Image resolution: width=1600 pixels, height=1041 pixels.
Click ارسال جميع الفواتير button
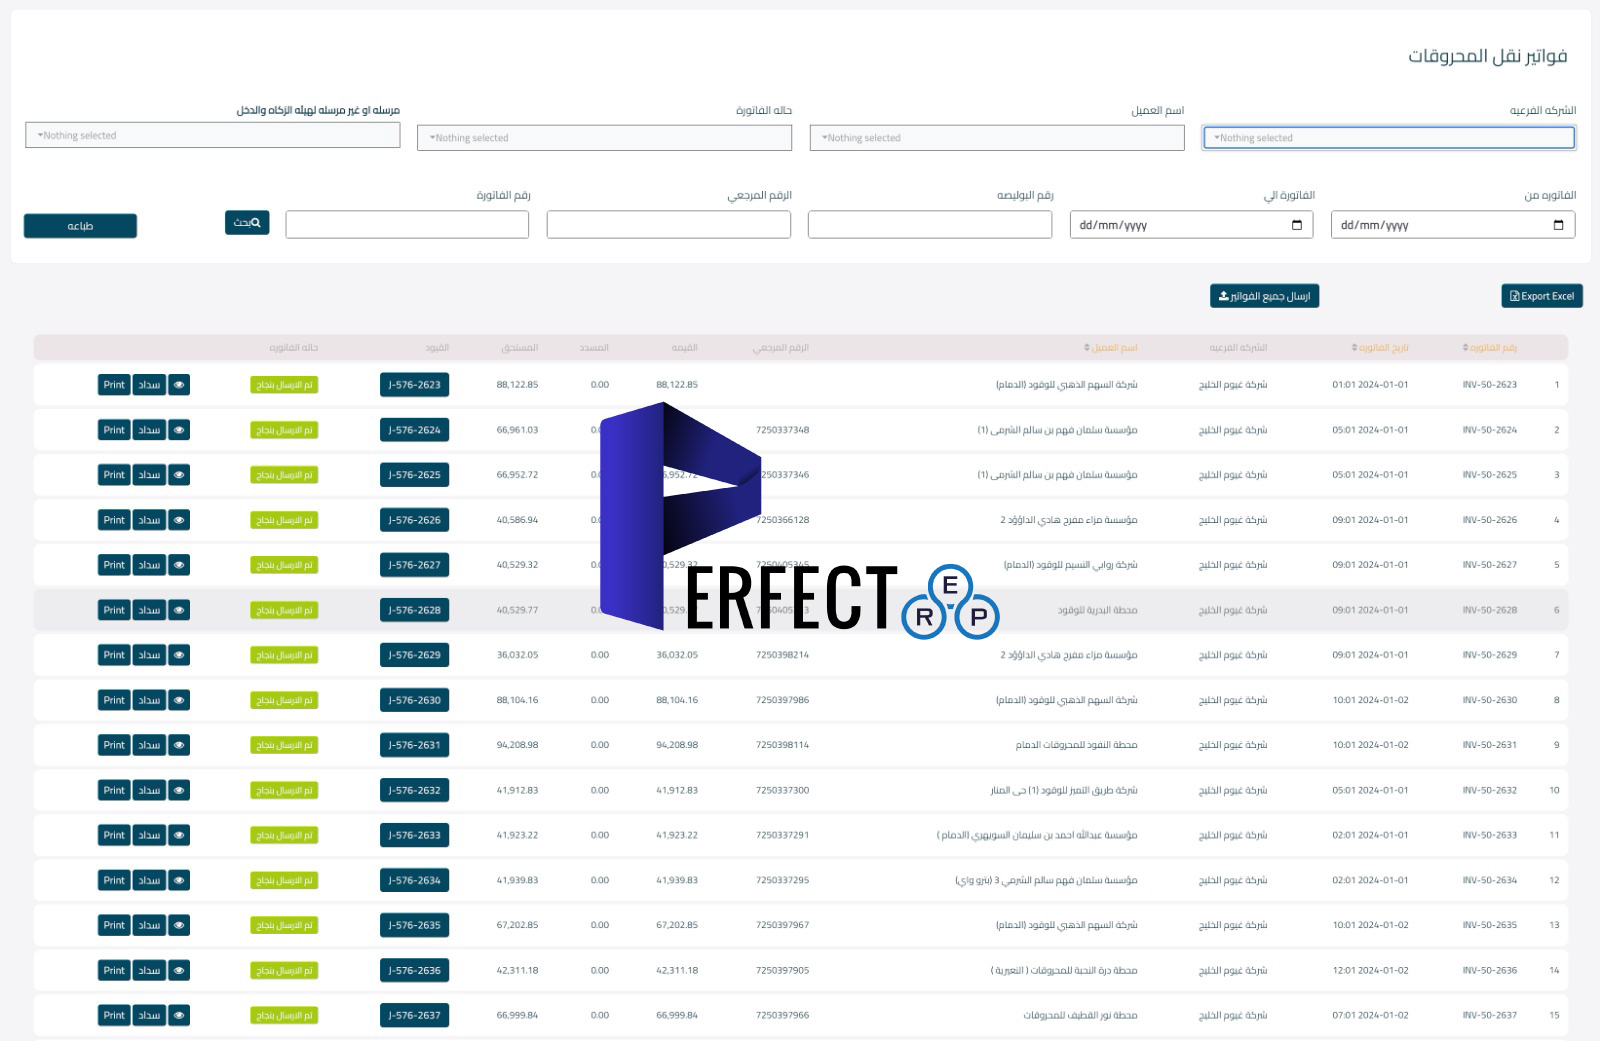click(x=1264, y=296)
